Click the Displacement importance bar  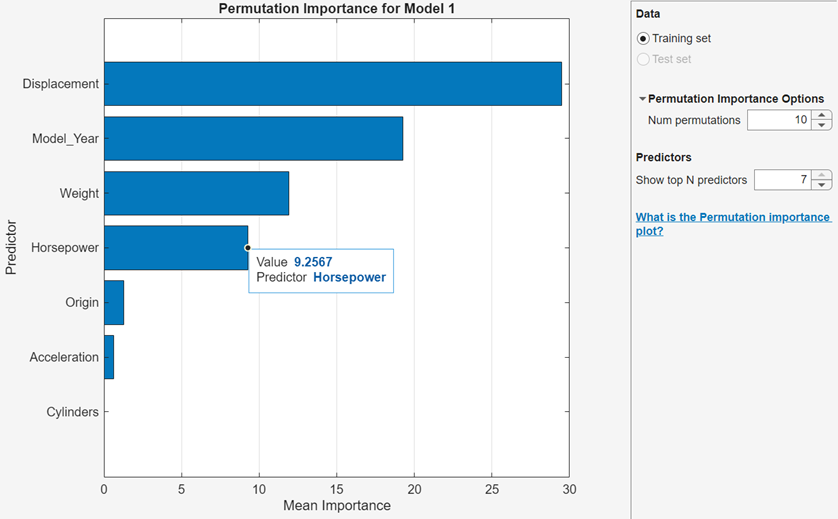[332, 84]
